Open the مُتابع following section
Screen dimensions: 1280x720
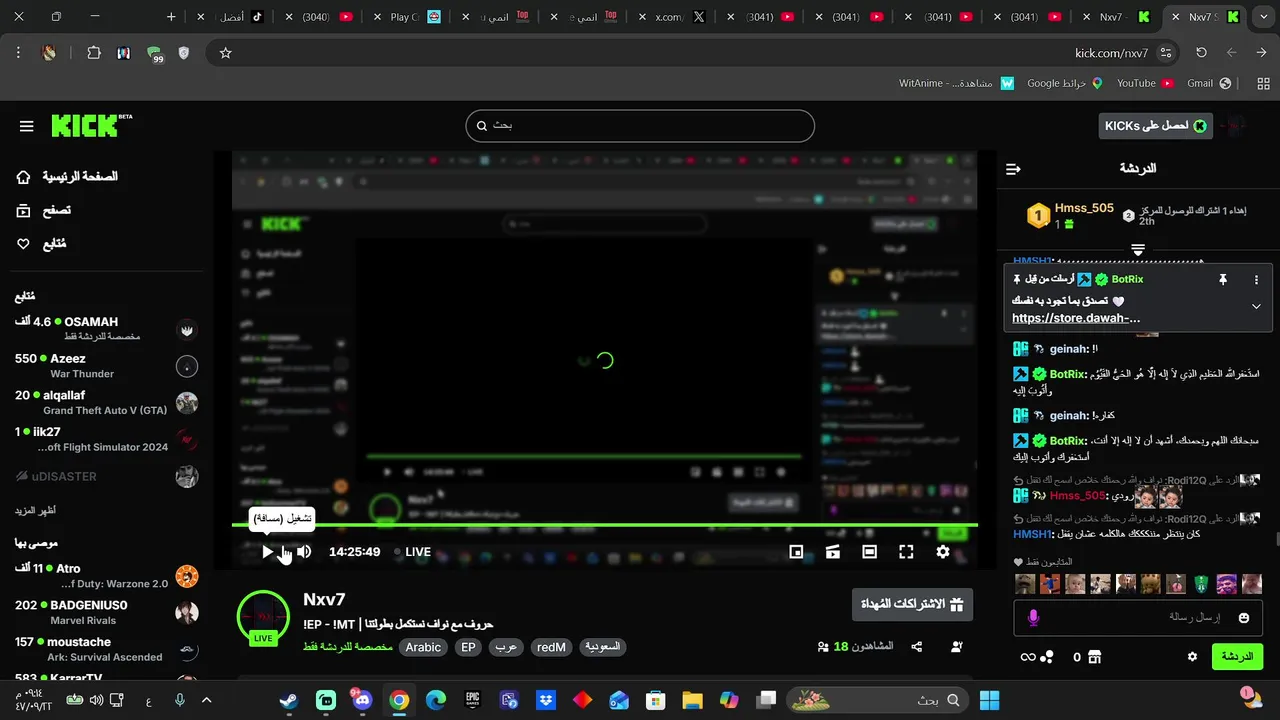(41, 243)
